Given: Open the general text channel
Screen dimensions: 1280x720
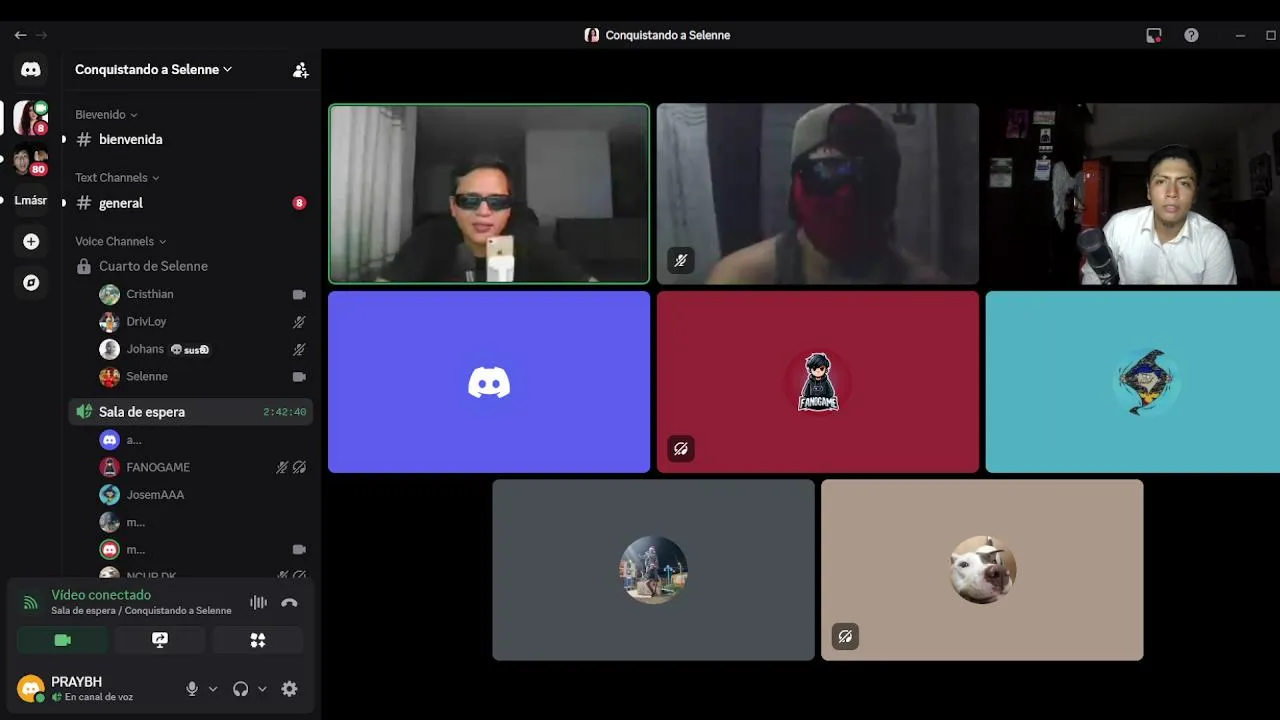Looking at the screenshot, I should pos(190,203).
